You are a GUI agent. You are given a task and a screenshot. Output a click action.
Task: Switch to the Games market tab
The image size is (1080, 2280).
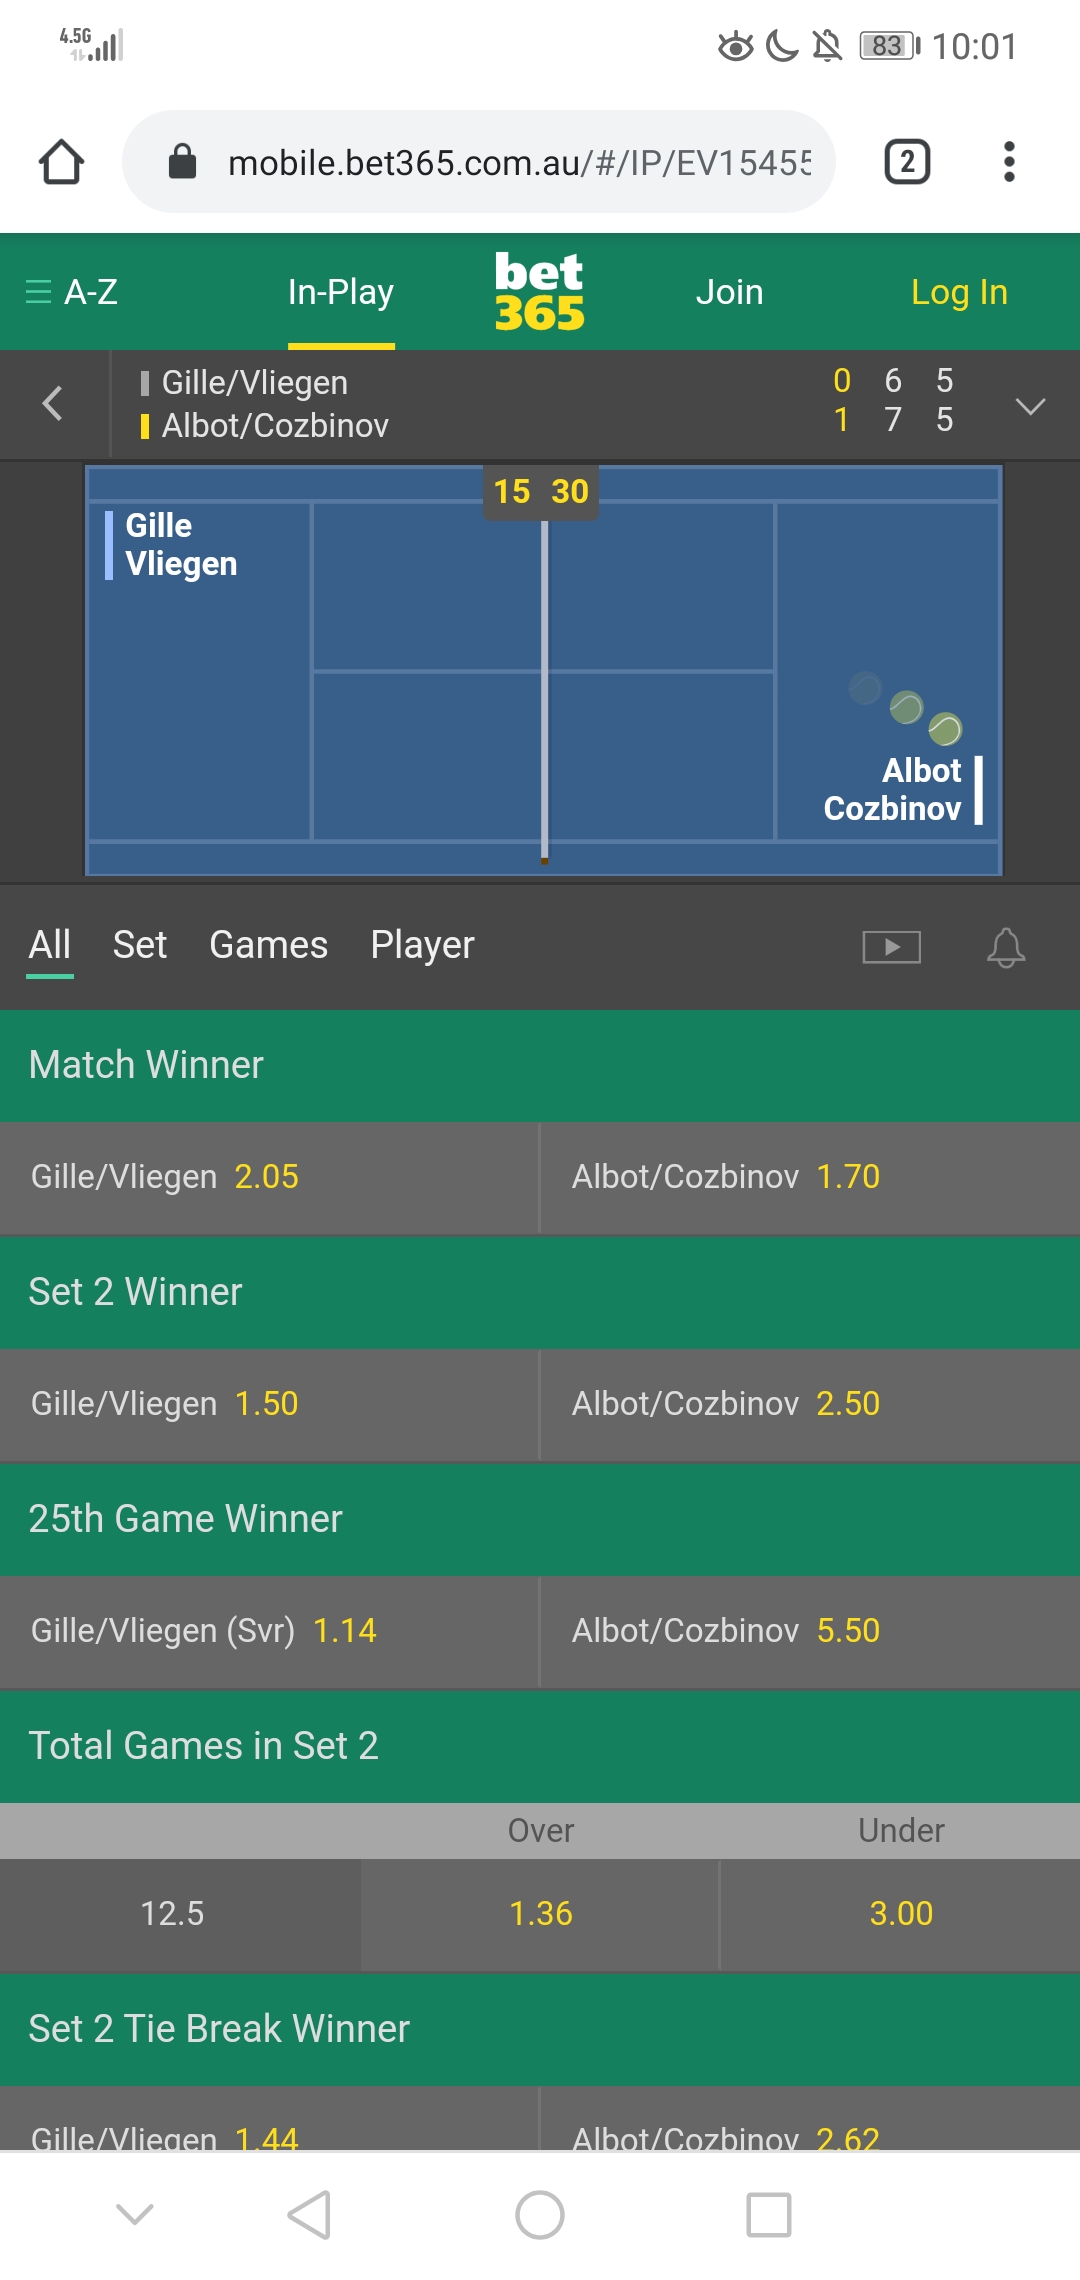(x=269, y=945)
